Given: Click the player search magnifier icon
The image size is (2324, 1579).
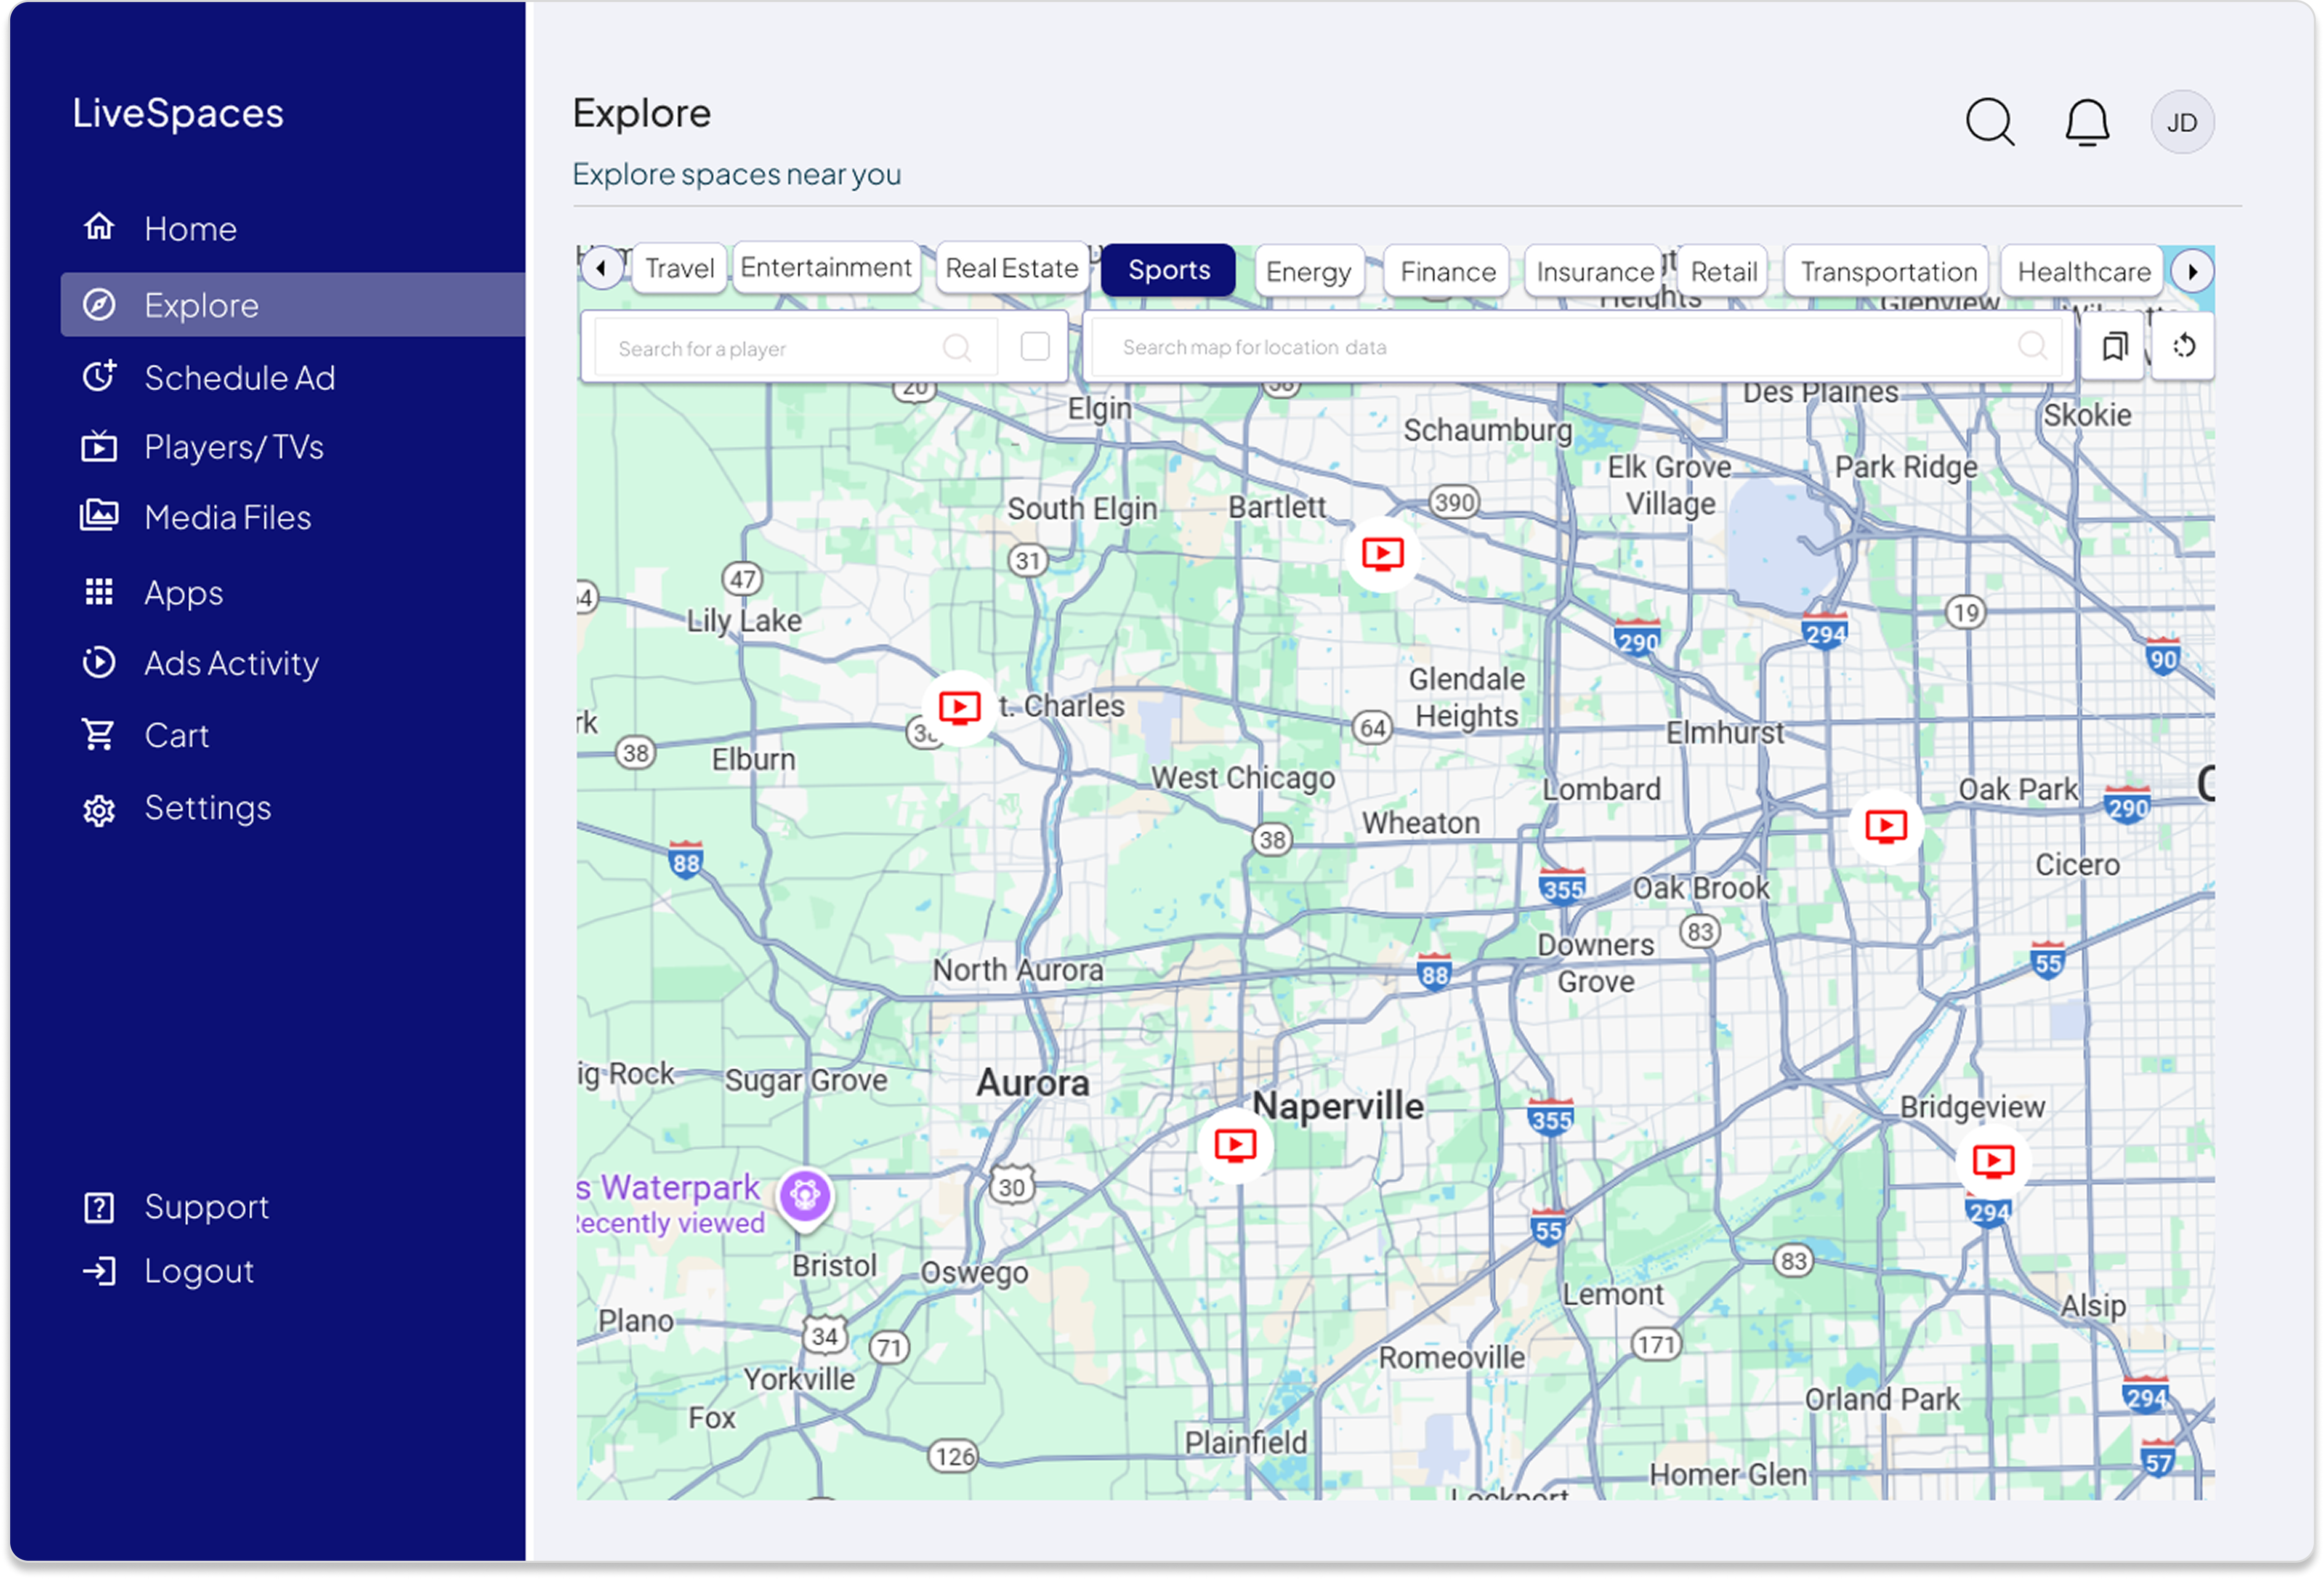Looking at the screenshot, I should (956, 348).
